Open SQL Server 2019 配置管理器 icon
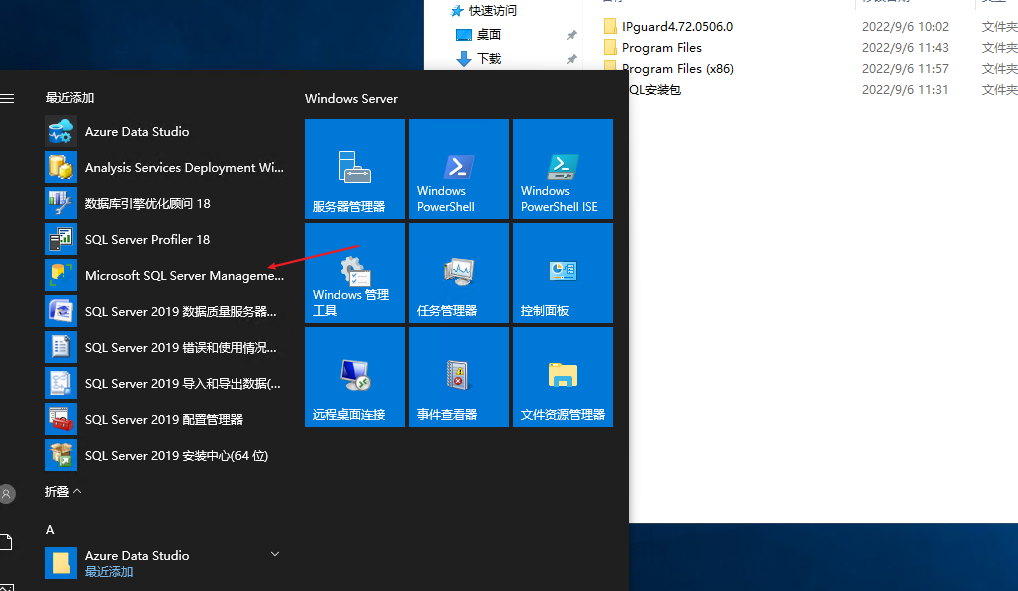This screenshot has width=1018, height=591. 61,420
